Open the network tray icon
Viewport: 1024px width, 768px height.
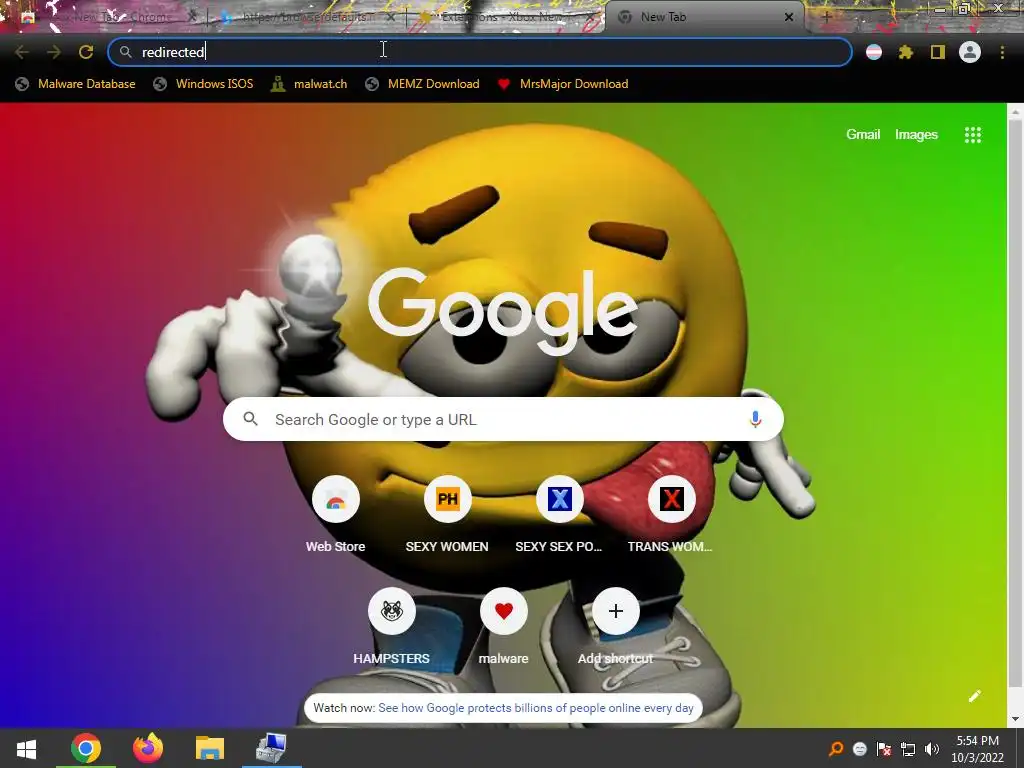[908, 749]
